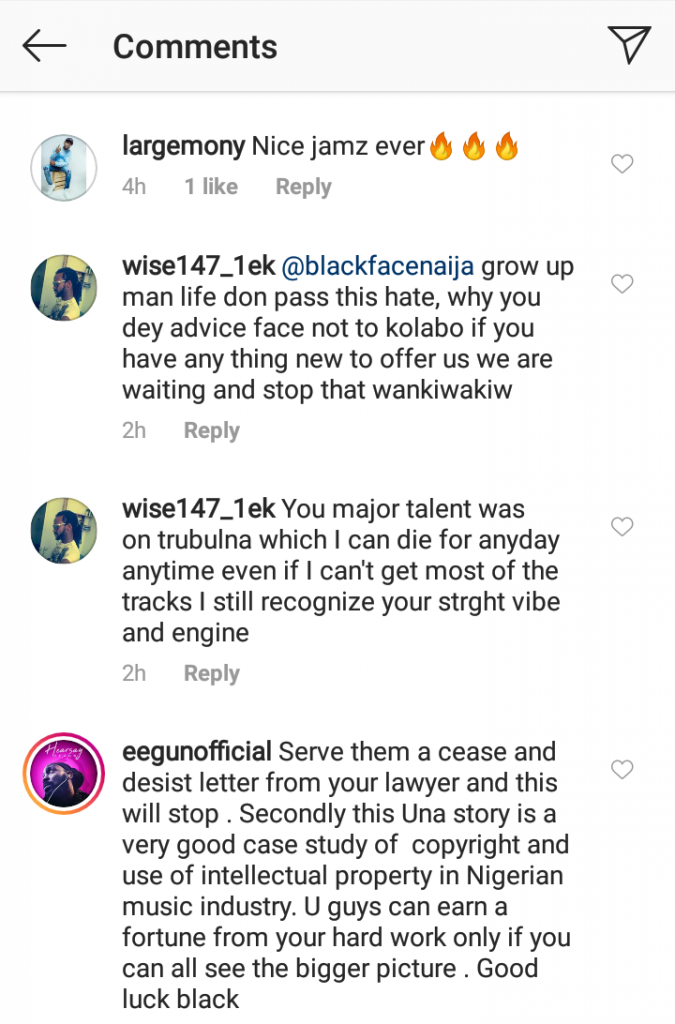Tap wise147_1ek avatar on 'major talent' comment
675x1024 pixels.
pyautogui.click(x=64, y=530)
